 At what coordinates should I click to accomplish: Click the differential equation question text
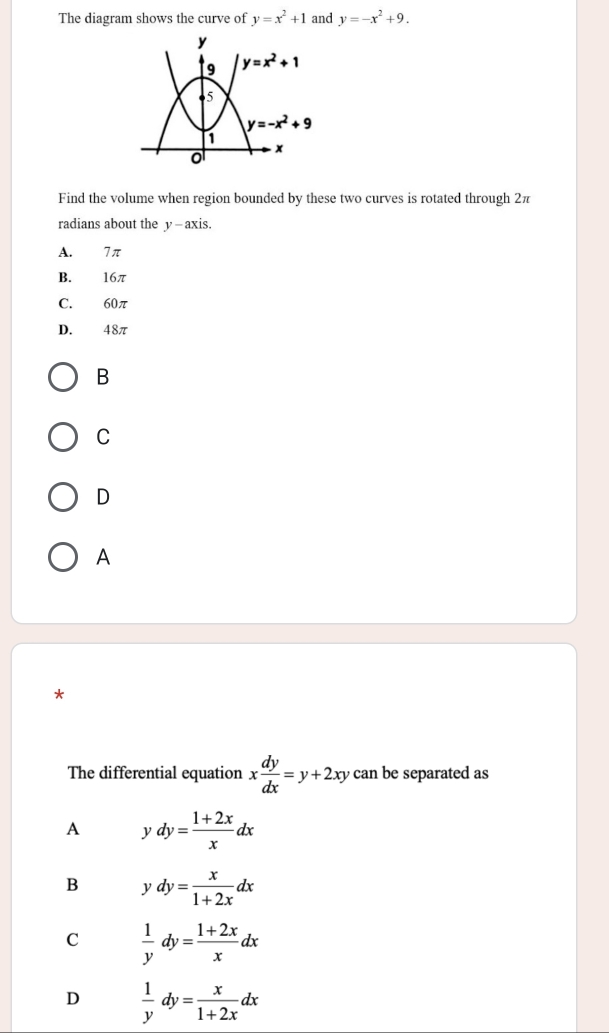[x=277, y=774]
